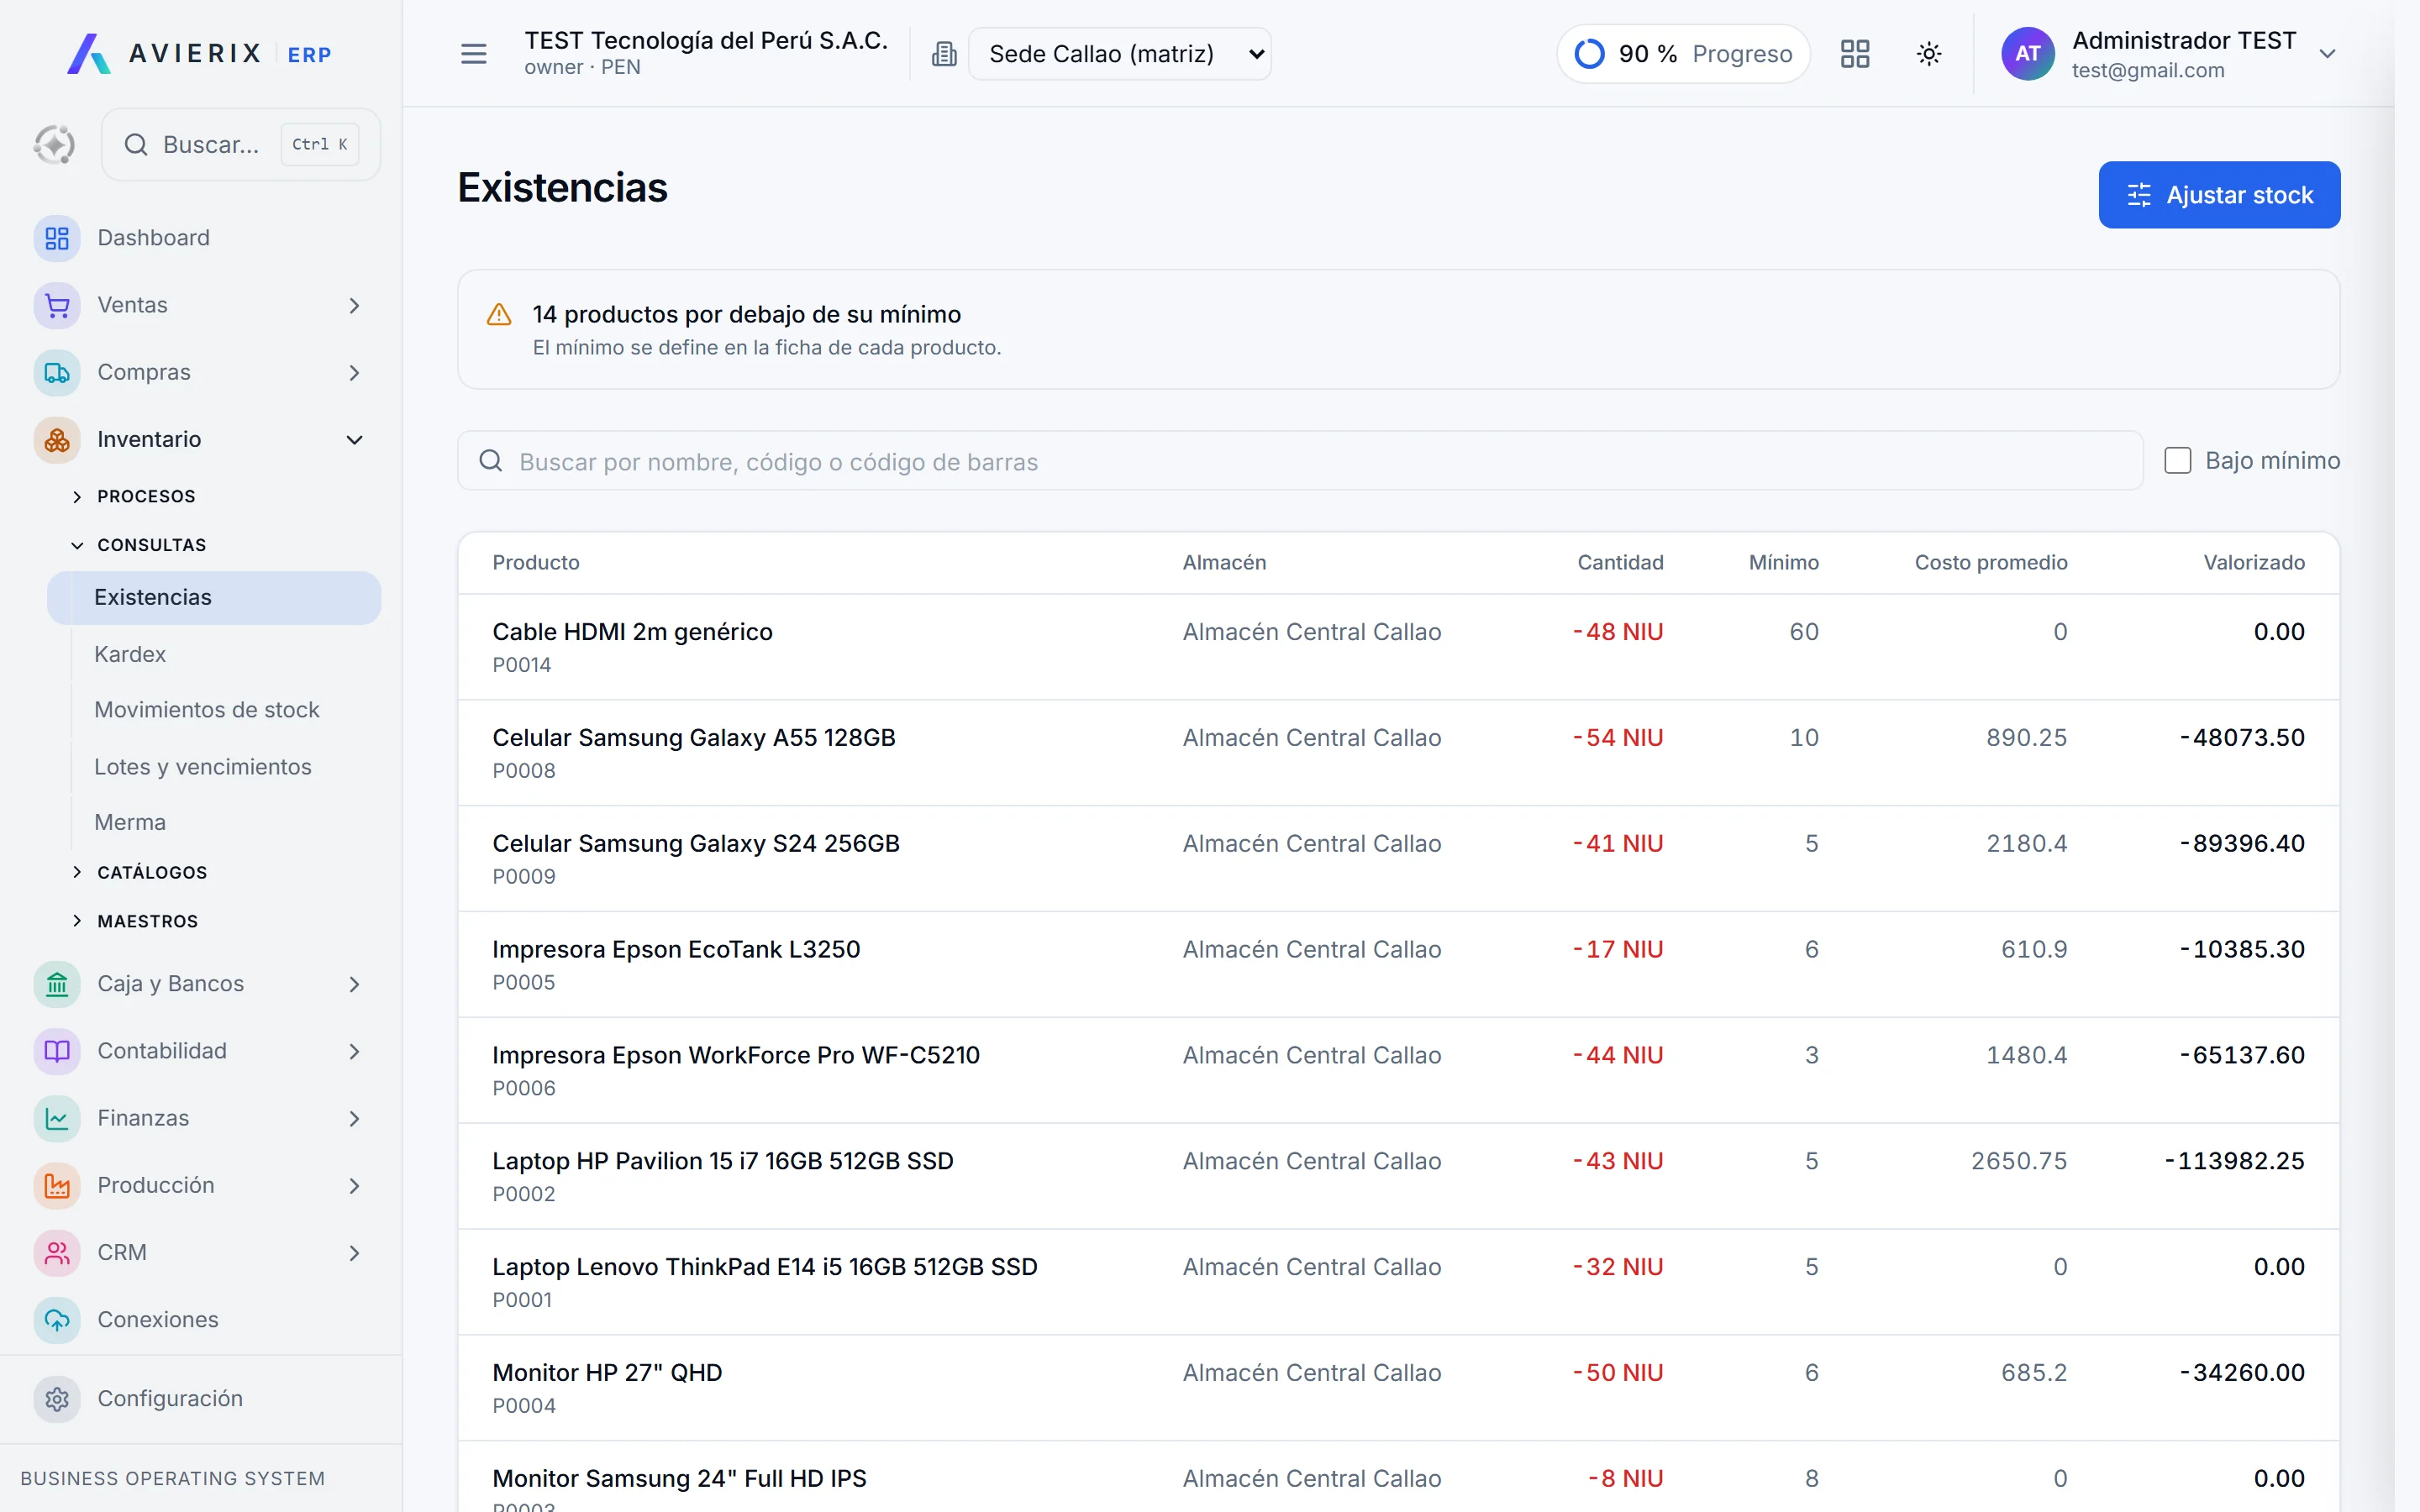Image resolution: width=2420 pixels, height=1512 pixels.
Task: Click the low-stock warning triangle icon
Action: [x=499, y=315]
